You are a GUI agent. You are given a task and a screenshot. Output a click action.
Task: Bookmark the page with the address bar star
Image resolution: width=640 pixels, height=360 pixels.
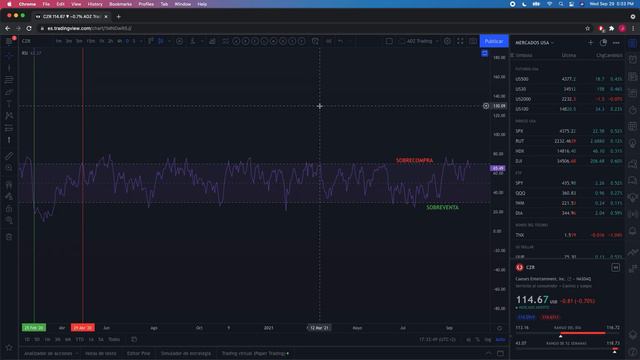tap(587, 28)
